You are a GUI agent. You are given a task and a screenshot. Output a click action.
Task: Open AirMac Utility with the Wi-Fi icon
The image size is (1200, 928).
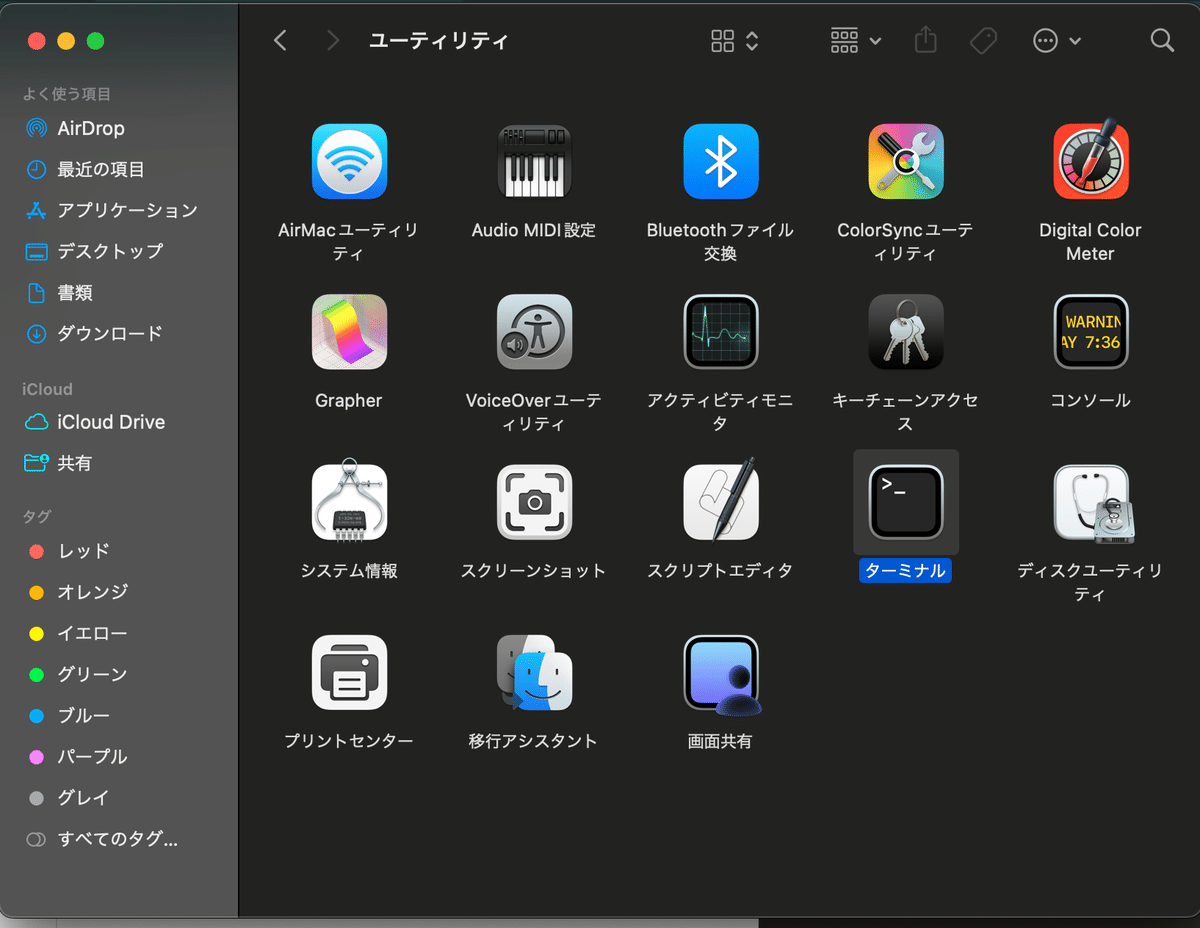349,162
